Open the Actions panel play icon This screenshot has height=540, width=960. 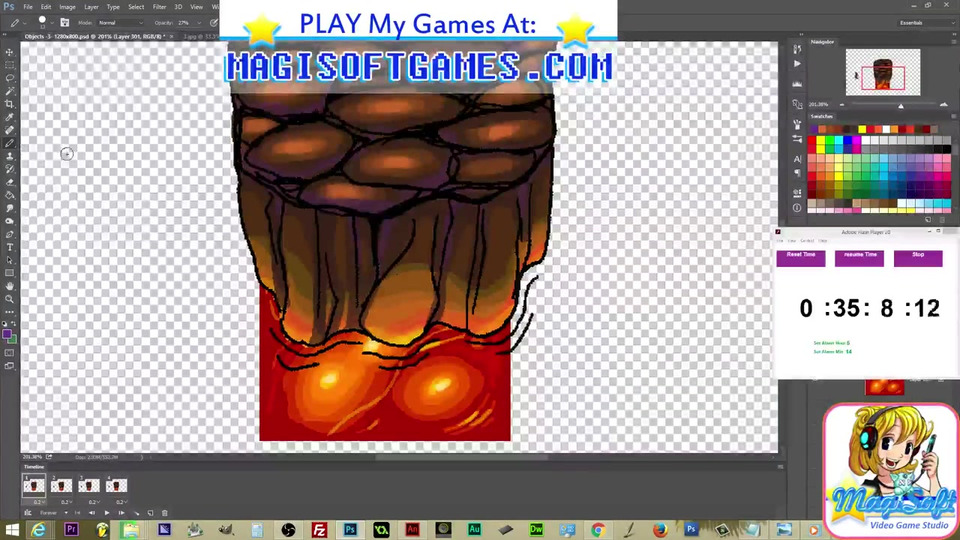pyautogui.click(x=797, y=64)
